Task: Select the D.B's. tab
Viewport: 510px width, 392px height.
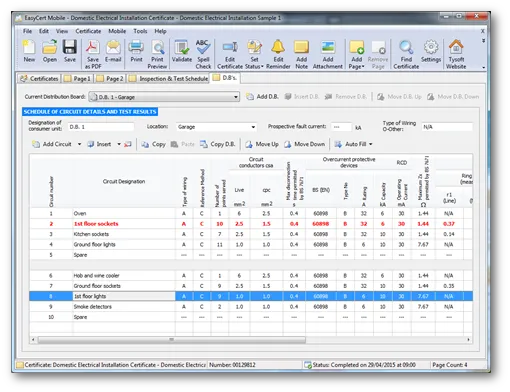Action: coord(225,78)
